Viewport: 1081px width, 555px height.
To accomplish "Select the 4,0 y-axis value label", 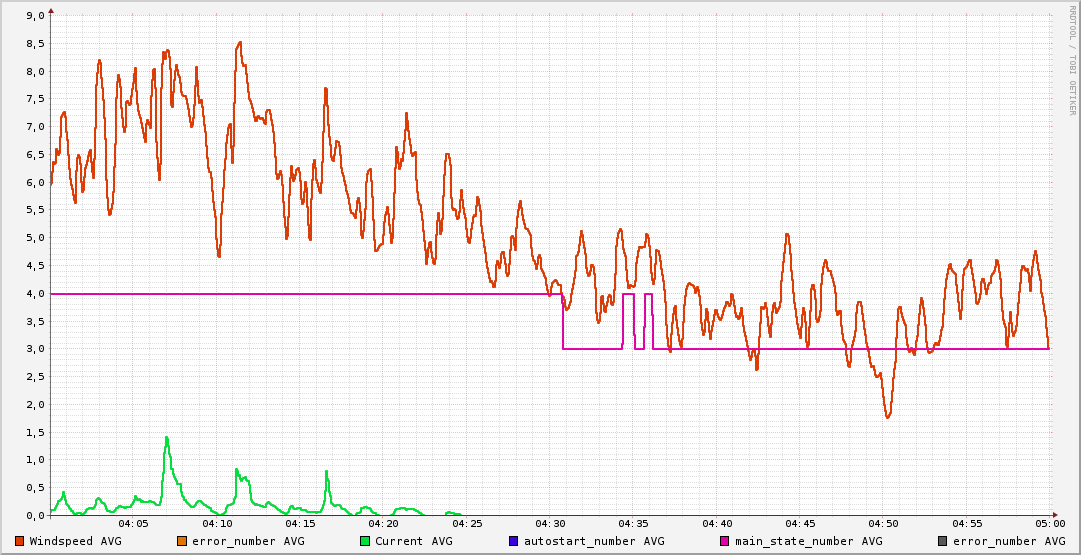I will pyautogui.click(x=33, y=294).
